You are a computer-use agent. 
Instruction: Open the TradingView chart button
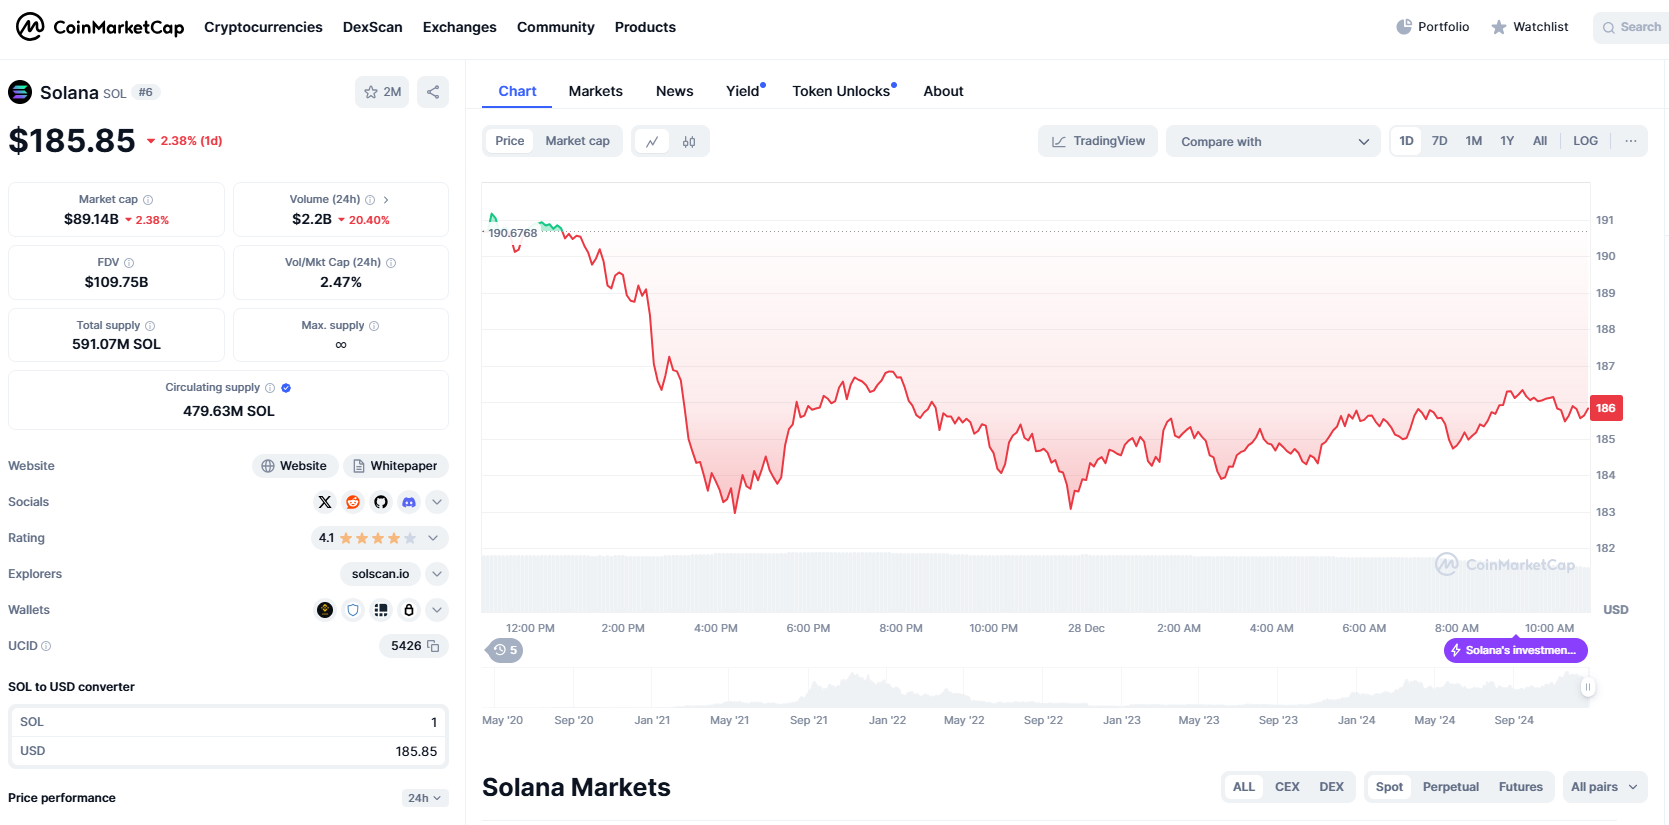[x=1098, y=141]
